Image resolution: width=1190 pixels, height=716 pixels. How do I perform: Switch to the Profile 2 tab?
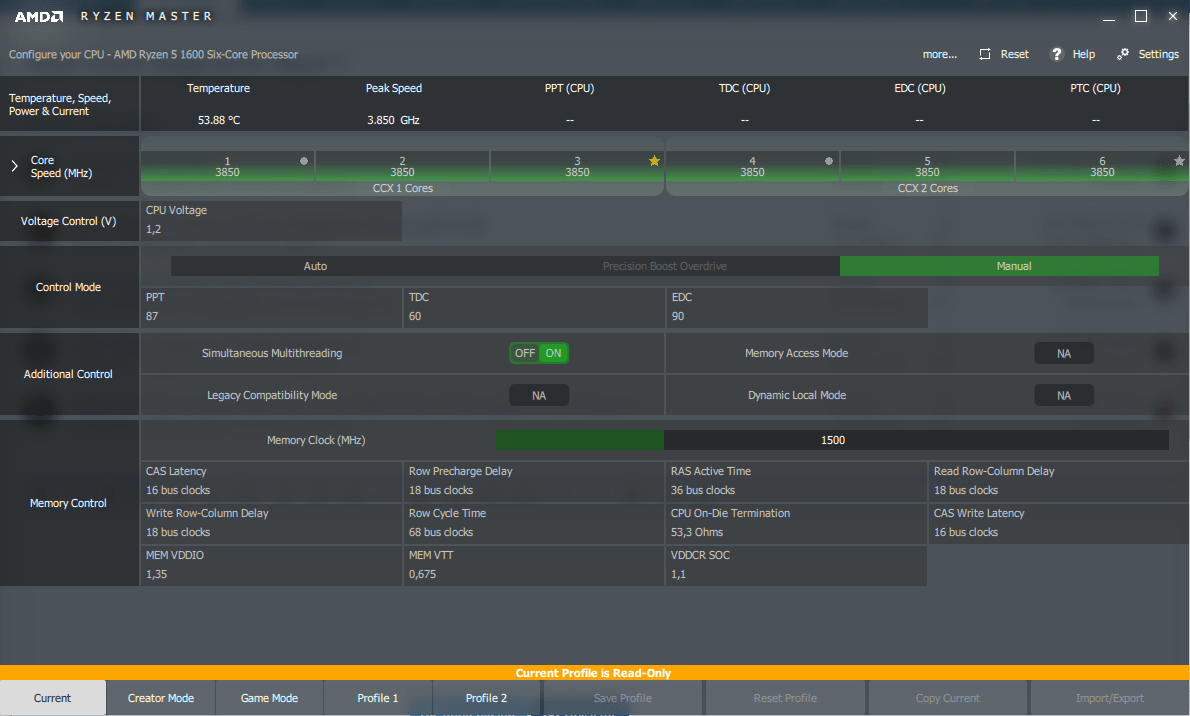[x=486, y=698]
